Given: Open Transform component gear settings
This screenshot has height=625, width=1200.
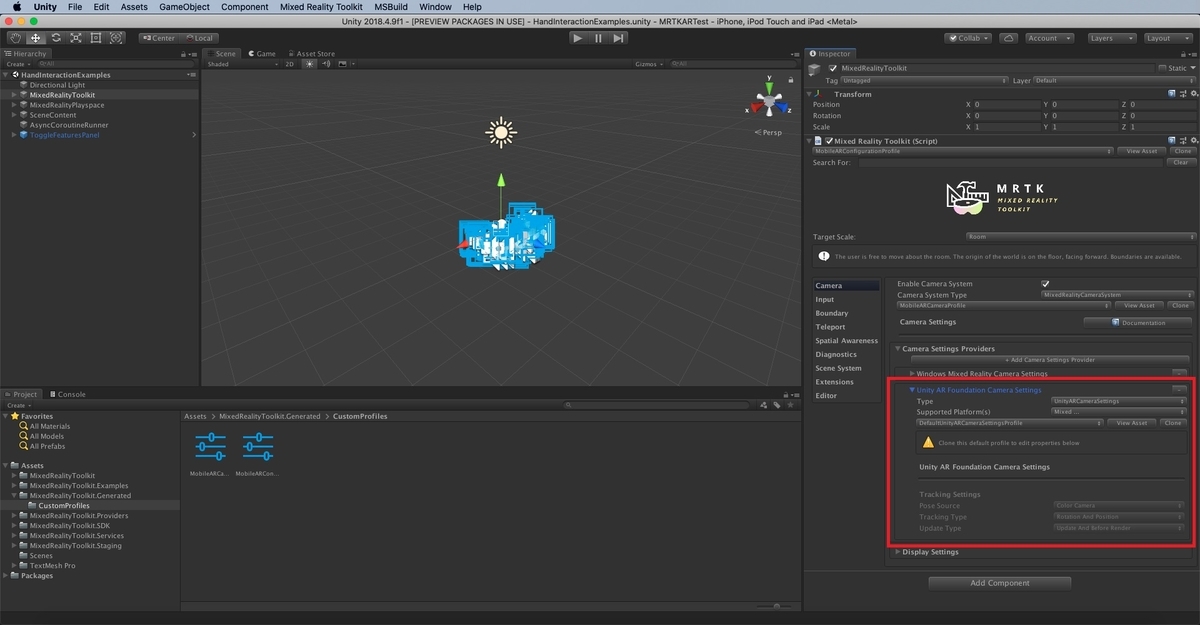Looking at the screenshot, I should pyautogui.click(x=1192, y=94).
